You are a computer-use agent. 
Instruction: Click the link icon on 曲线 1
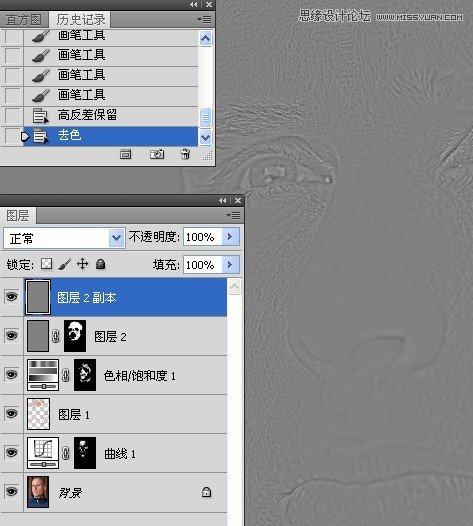[x=66, y=453]
